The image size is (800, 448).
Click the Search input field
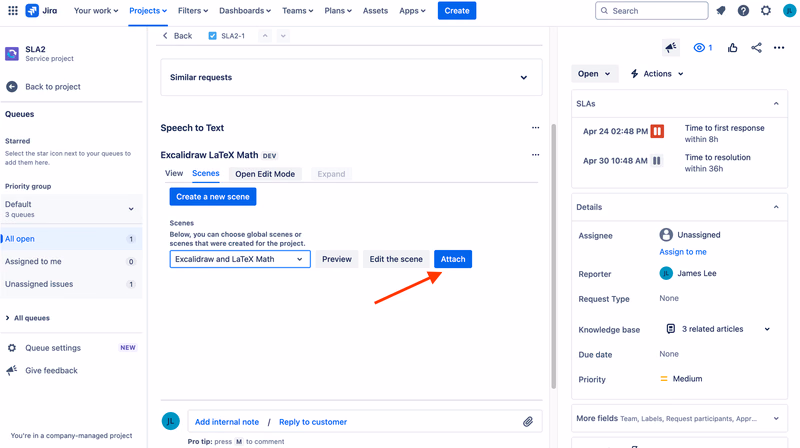[652, 11]
